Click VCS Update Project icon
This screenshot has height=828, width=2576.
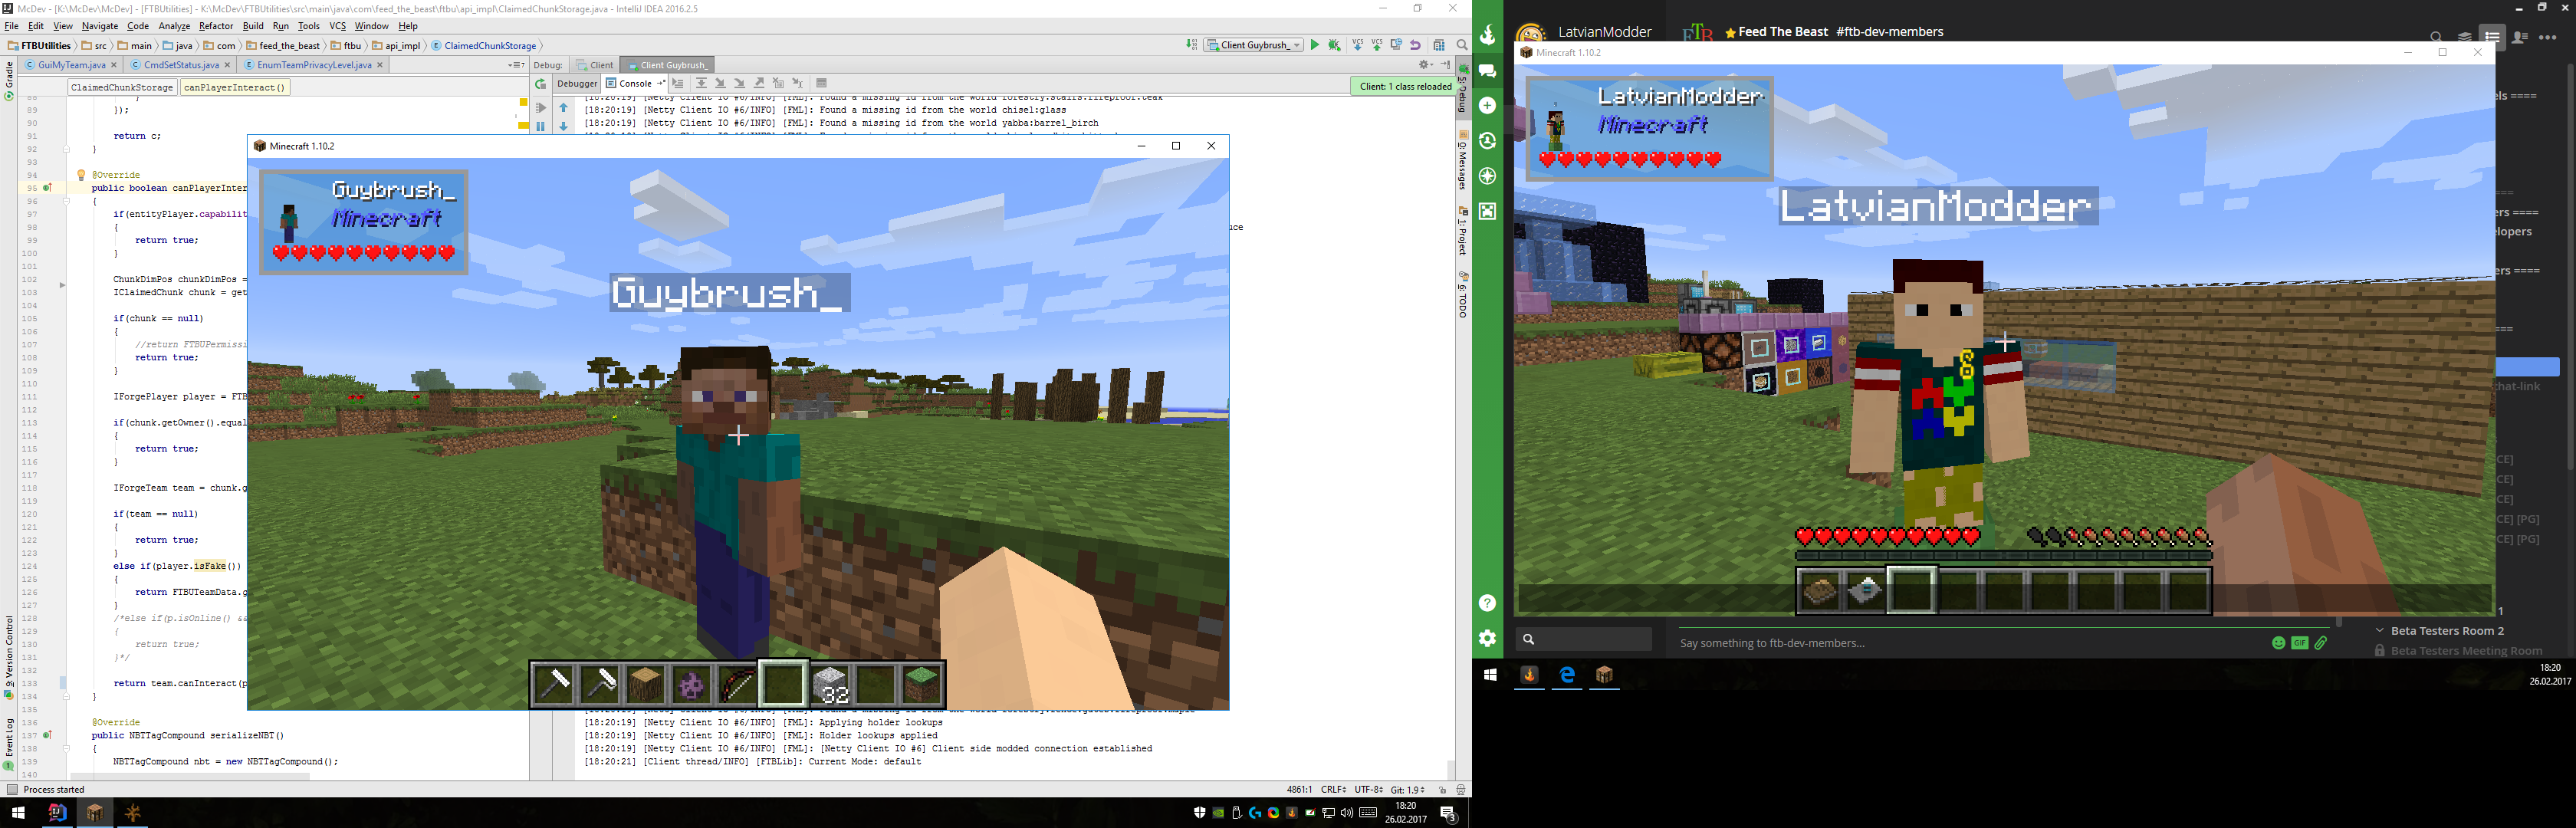[x=1358, y=45]
